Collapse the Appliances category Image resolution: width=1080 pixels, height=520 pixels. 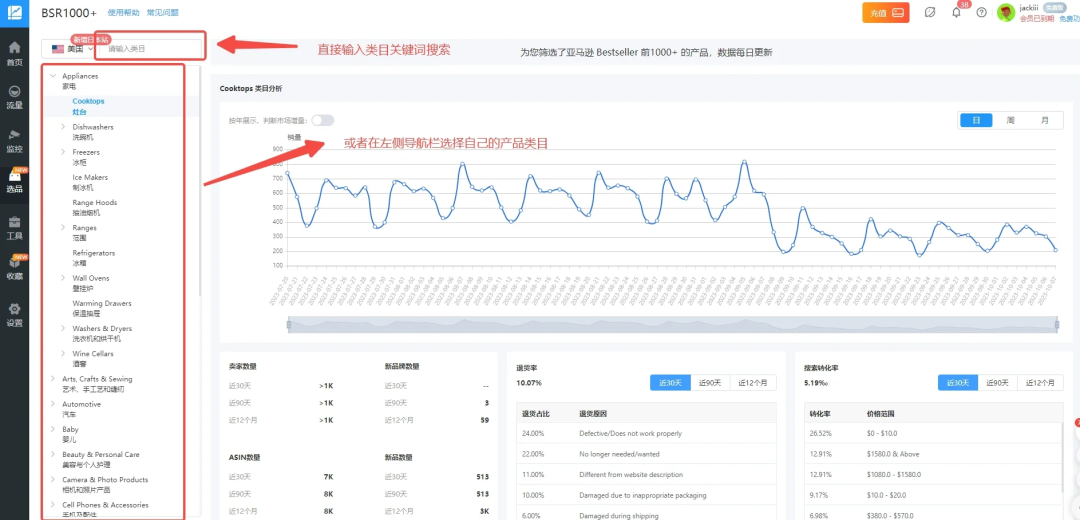[x=53, y=76]
